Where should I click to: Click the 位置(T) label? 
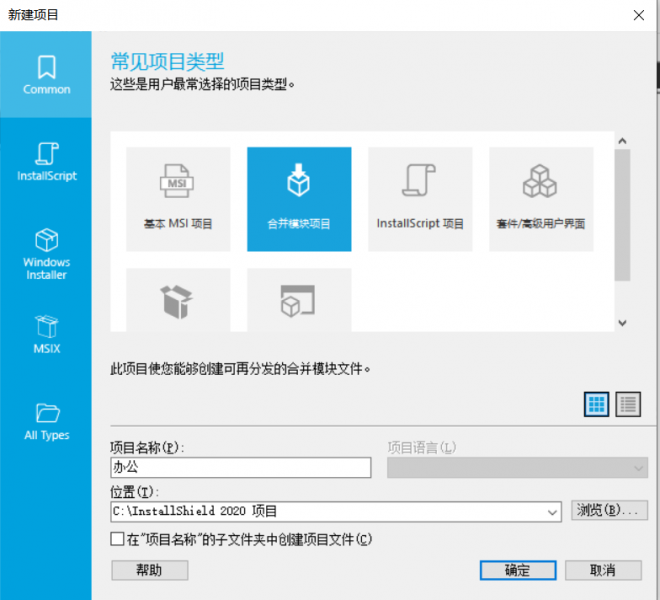pyautogui.click(x=134, y=491)
